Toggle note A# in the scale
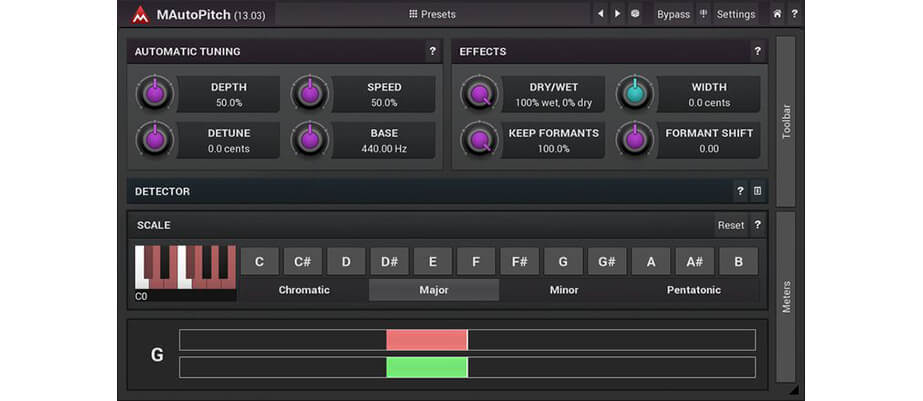 point(694,261)
